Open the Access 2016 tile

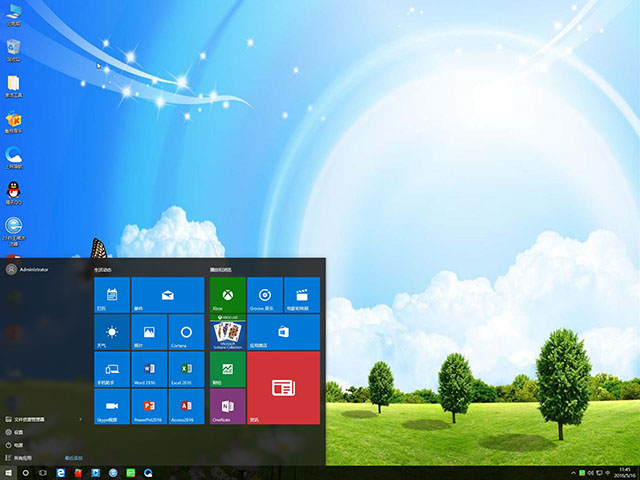(186, 407)
